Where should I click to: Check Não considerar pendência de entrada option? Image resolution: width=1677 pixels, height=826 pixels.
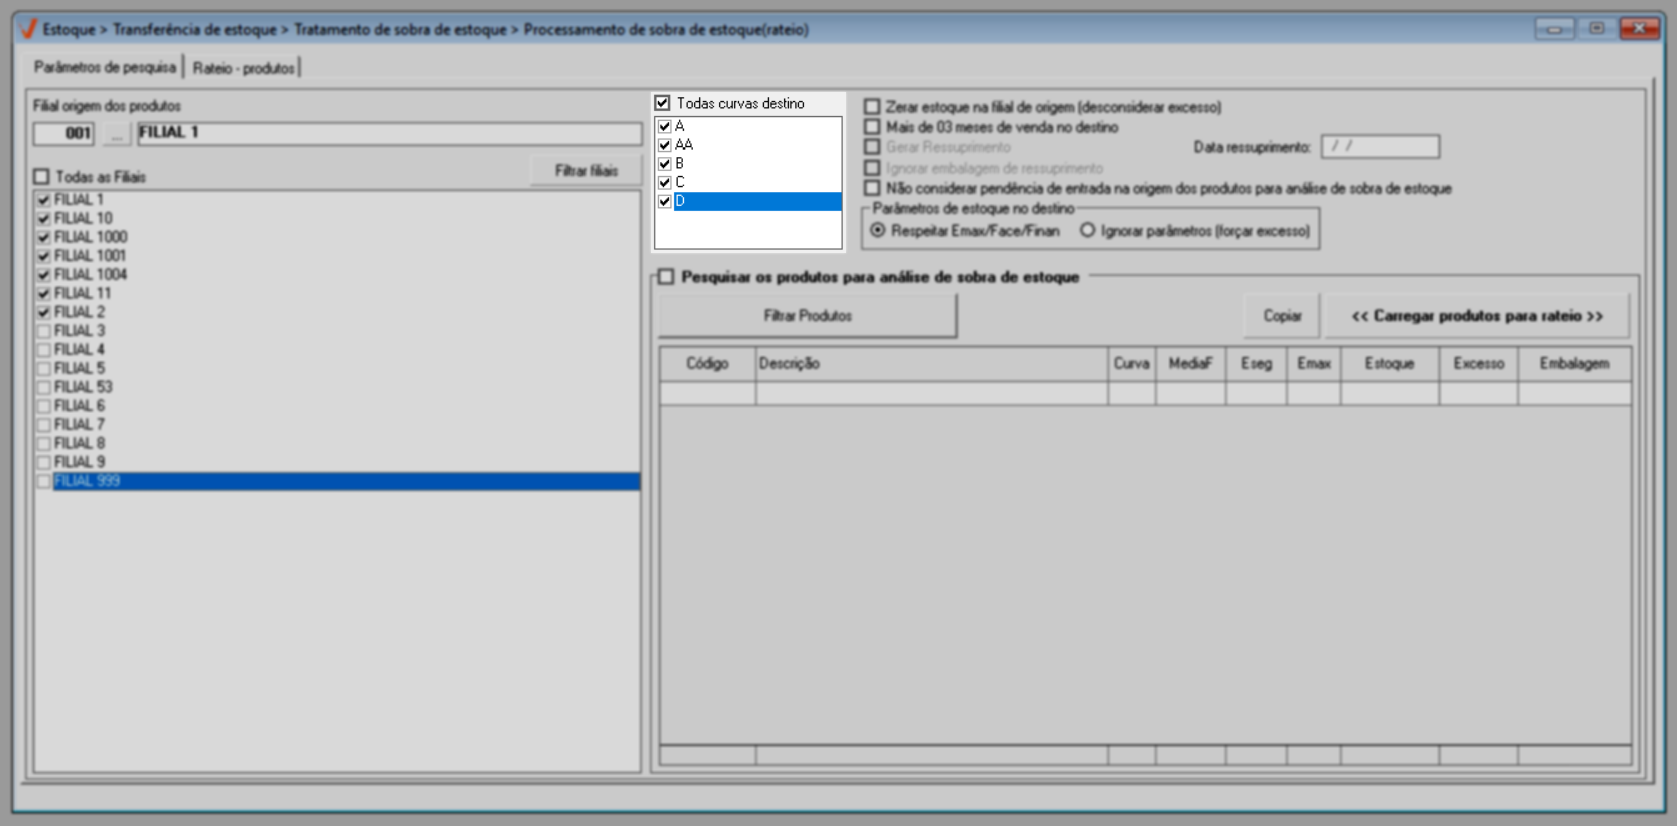click(873, 188)
